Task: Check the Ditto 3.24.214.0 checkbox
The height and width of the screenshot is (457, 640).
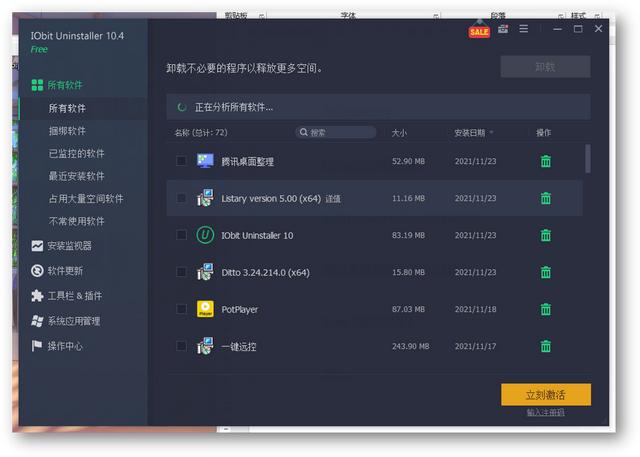Action: (181, 272)
